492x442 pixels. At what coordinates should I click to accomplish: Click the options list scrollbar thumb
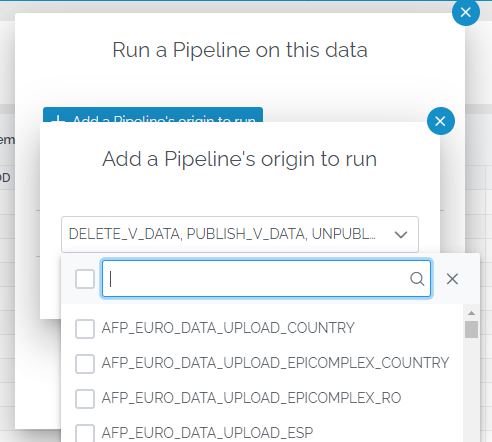point(471,329)
